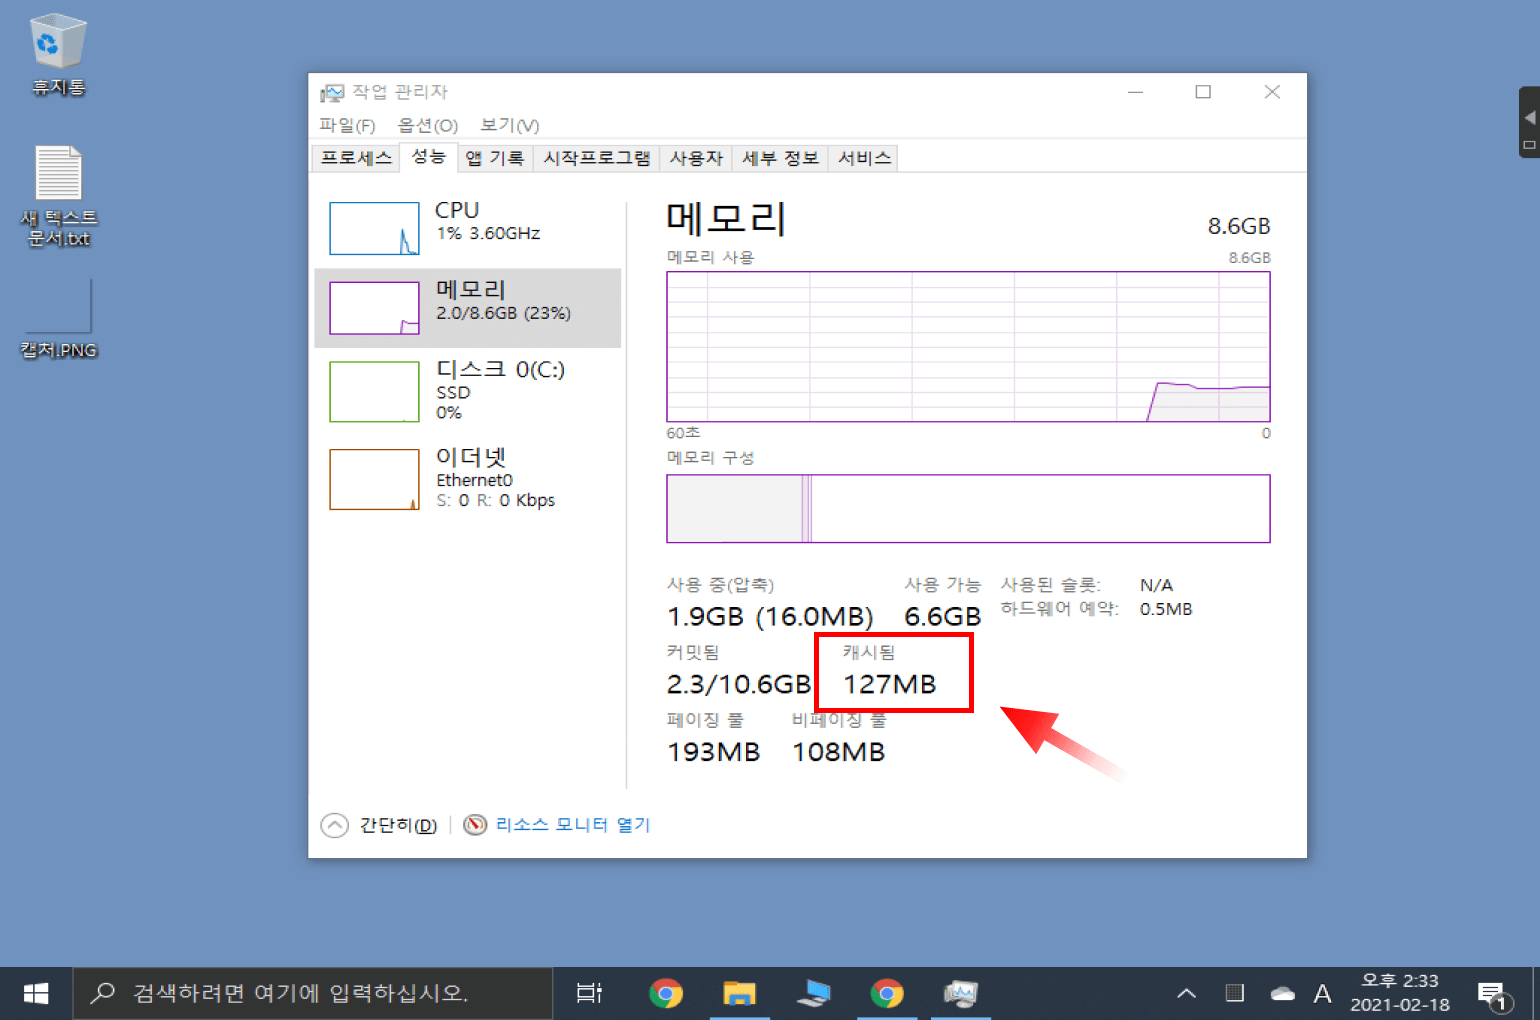Click the 8.6GB total memory heading
The image size is (1540, 1020).
tap(1238, 226)
